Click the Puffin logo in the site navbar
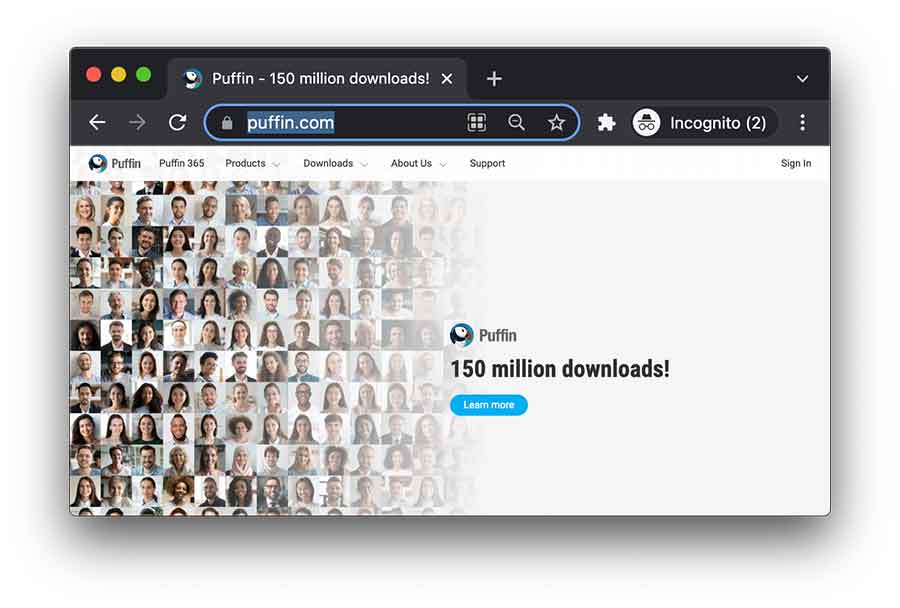Screen dimensions: 900x608 click(99, 162)
